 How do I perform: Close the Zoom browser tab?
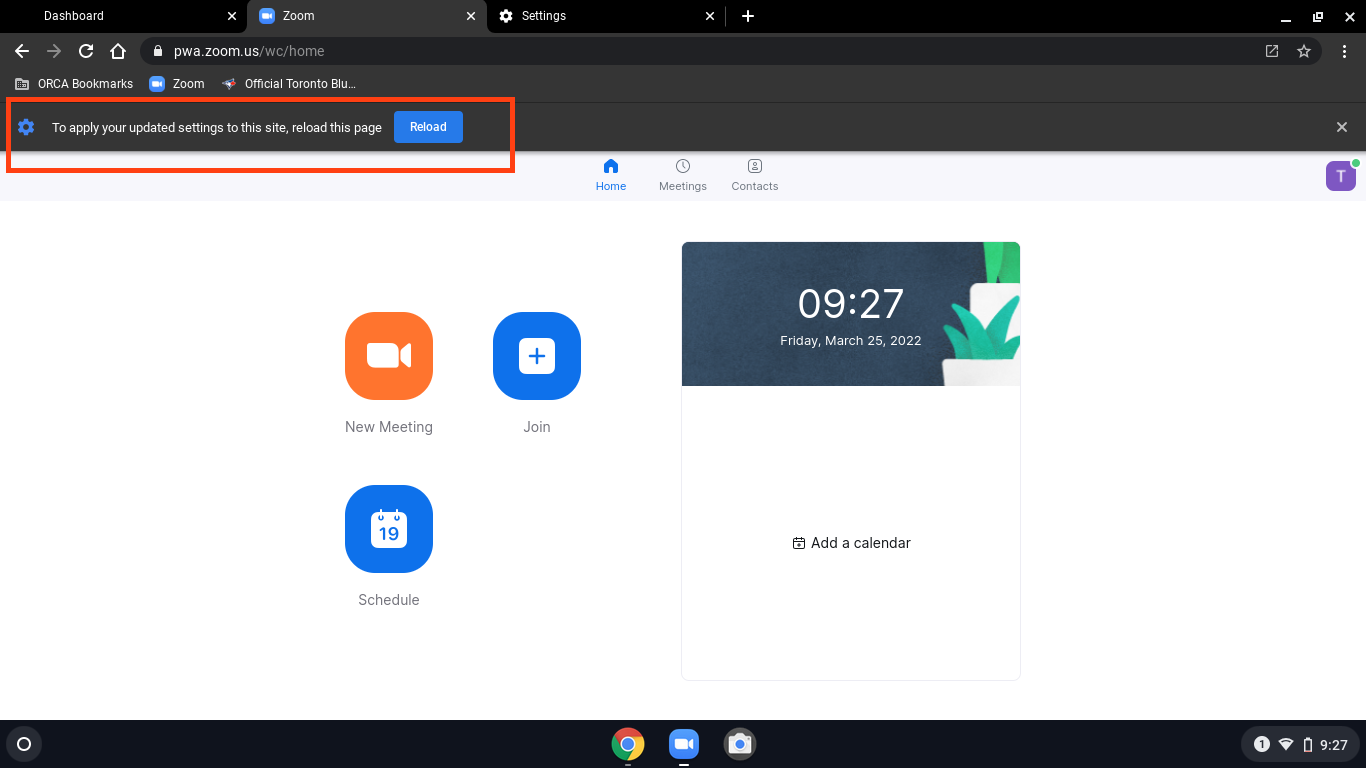click(x=471, y=16)
